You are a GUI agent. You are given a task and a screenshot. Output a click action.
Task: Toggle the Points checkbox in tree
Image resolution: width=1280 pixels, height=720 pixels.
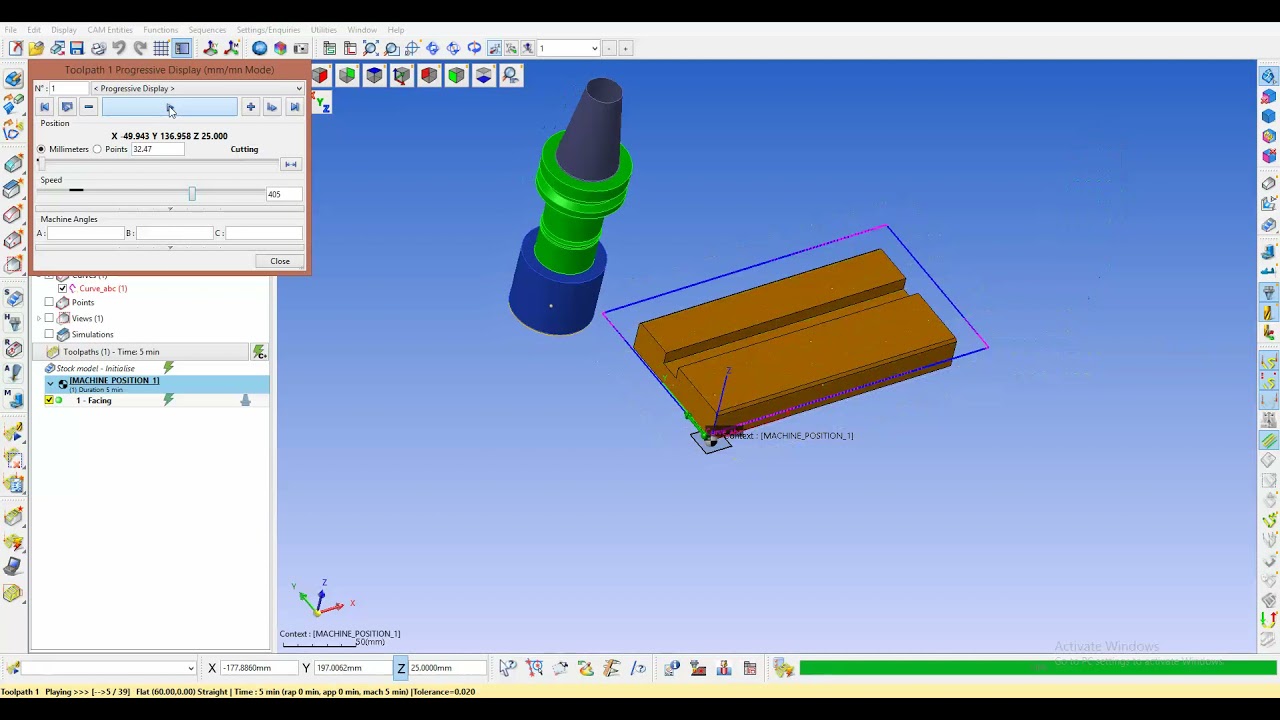click(x=49, y=302)
